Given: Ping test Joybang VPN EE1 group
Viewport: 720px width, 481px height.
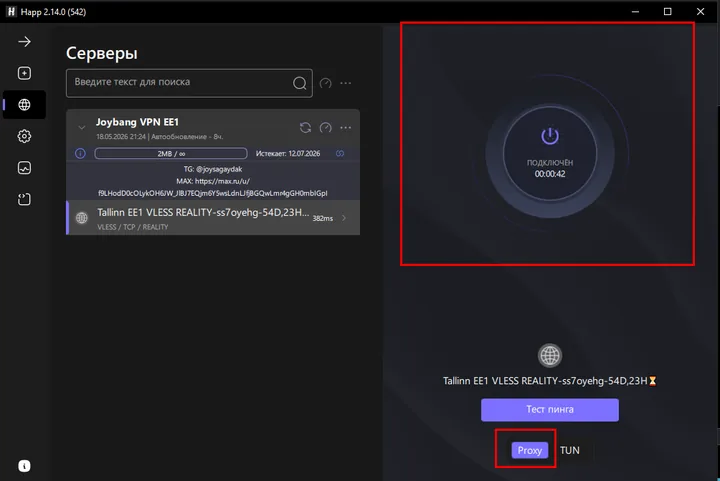Looking at the screenshot, I should tap(326, 128).
